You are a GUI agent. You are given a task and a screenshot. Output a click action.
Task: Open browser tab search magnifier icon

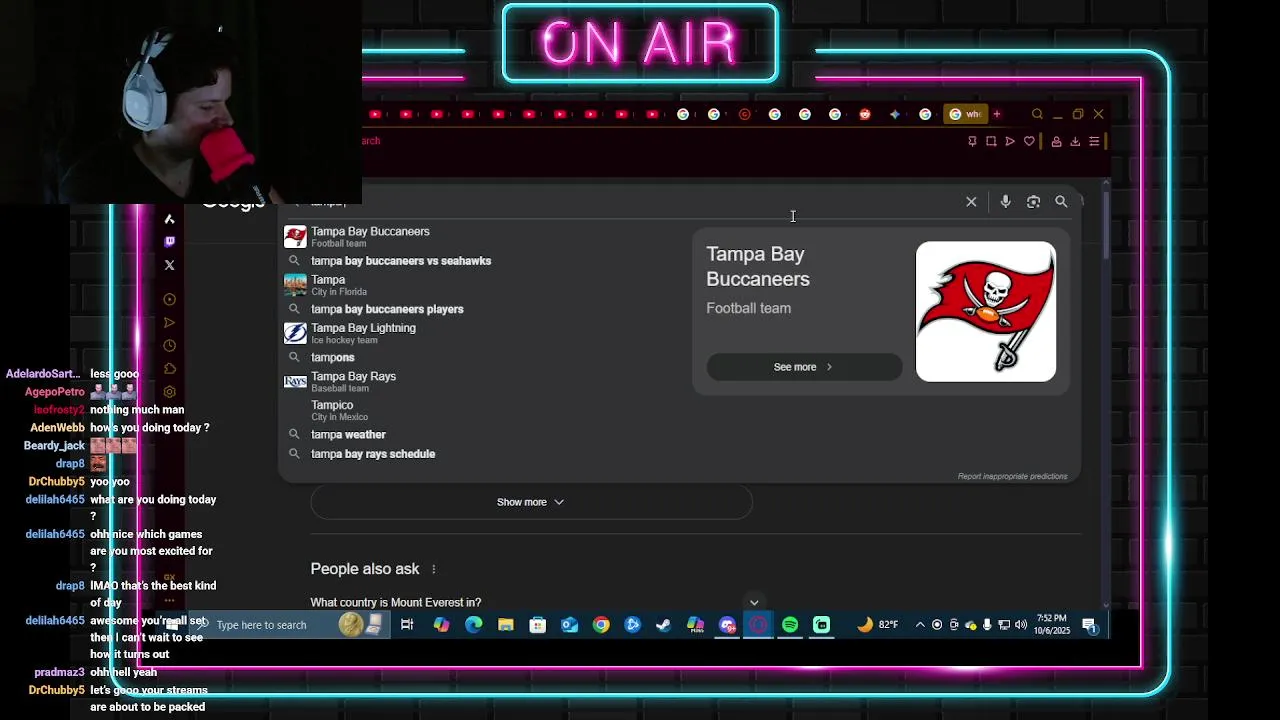(x=1037, y=114)
